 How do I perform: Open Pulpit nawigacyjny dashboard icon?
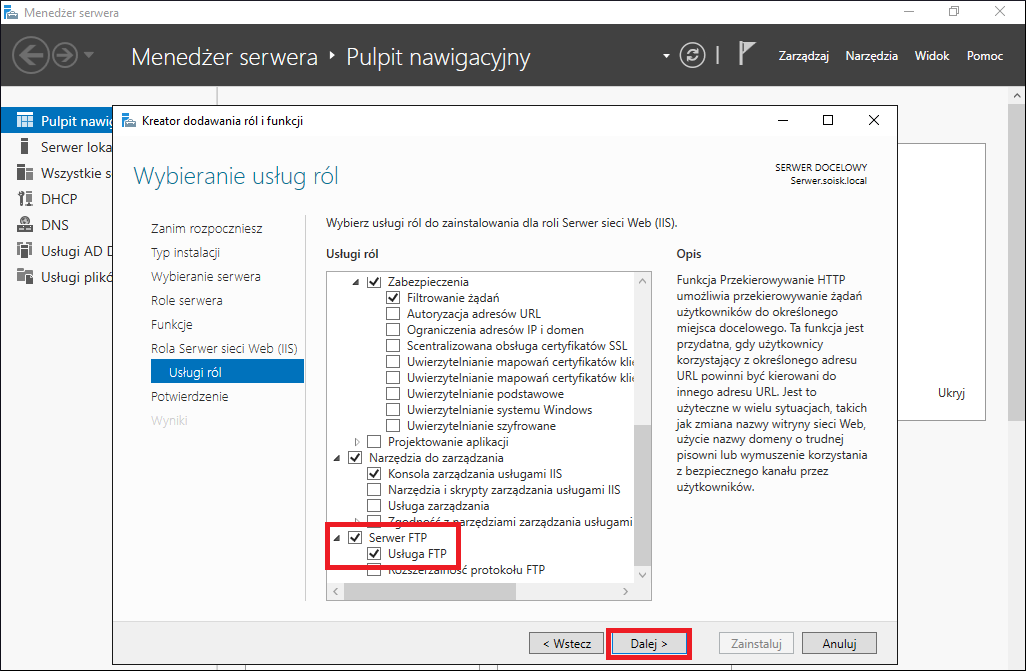point(25,120)
